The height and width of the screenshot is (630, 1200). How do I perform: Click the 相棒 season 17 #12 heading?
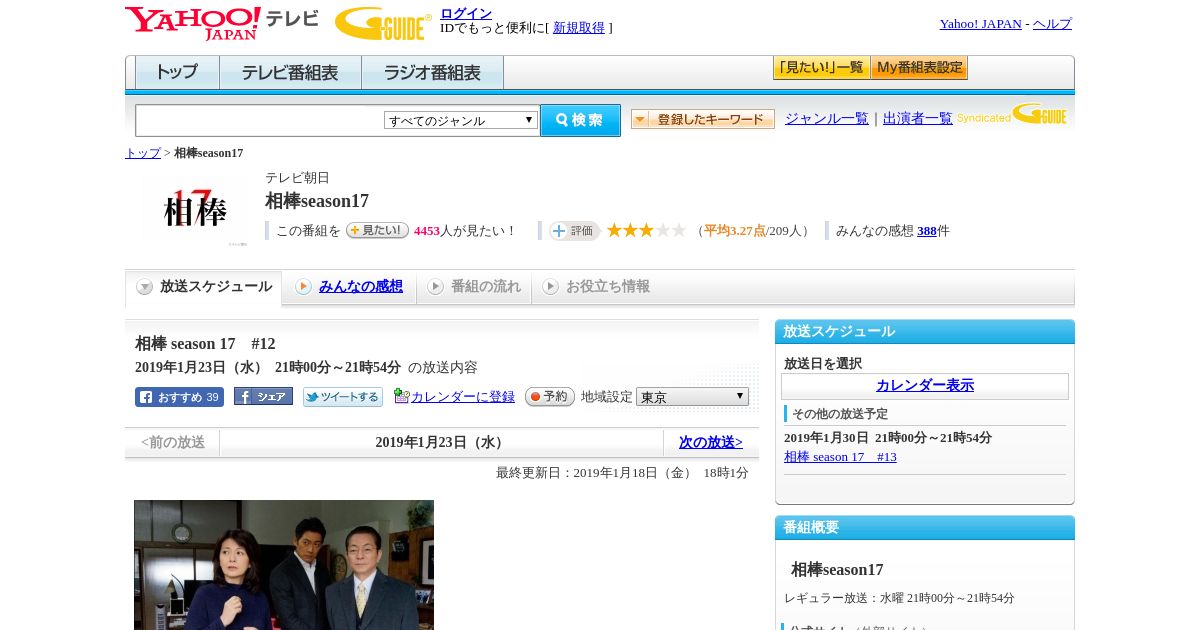pyautogui.click(x=205, y=344)
